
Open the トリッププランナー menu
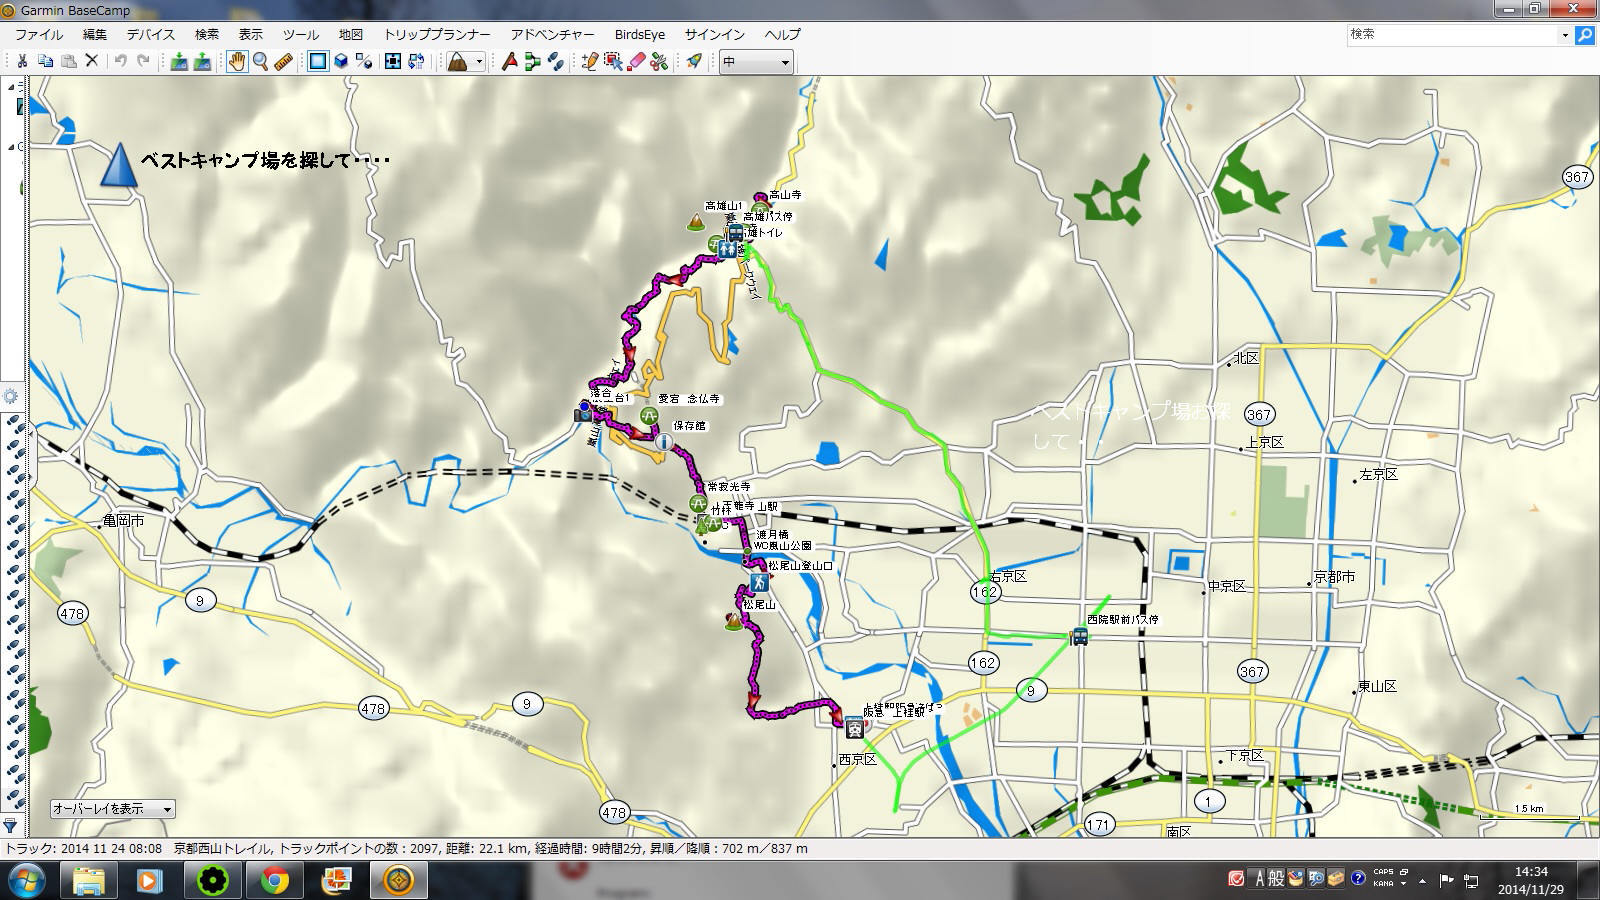437,34
